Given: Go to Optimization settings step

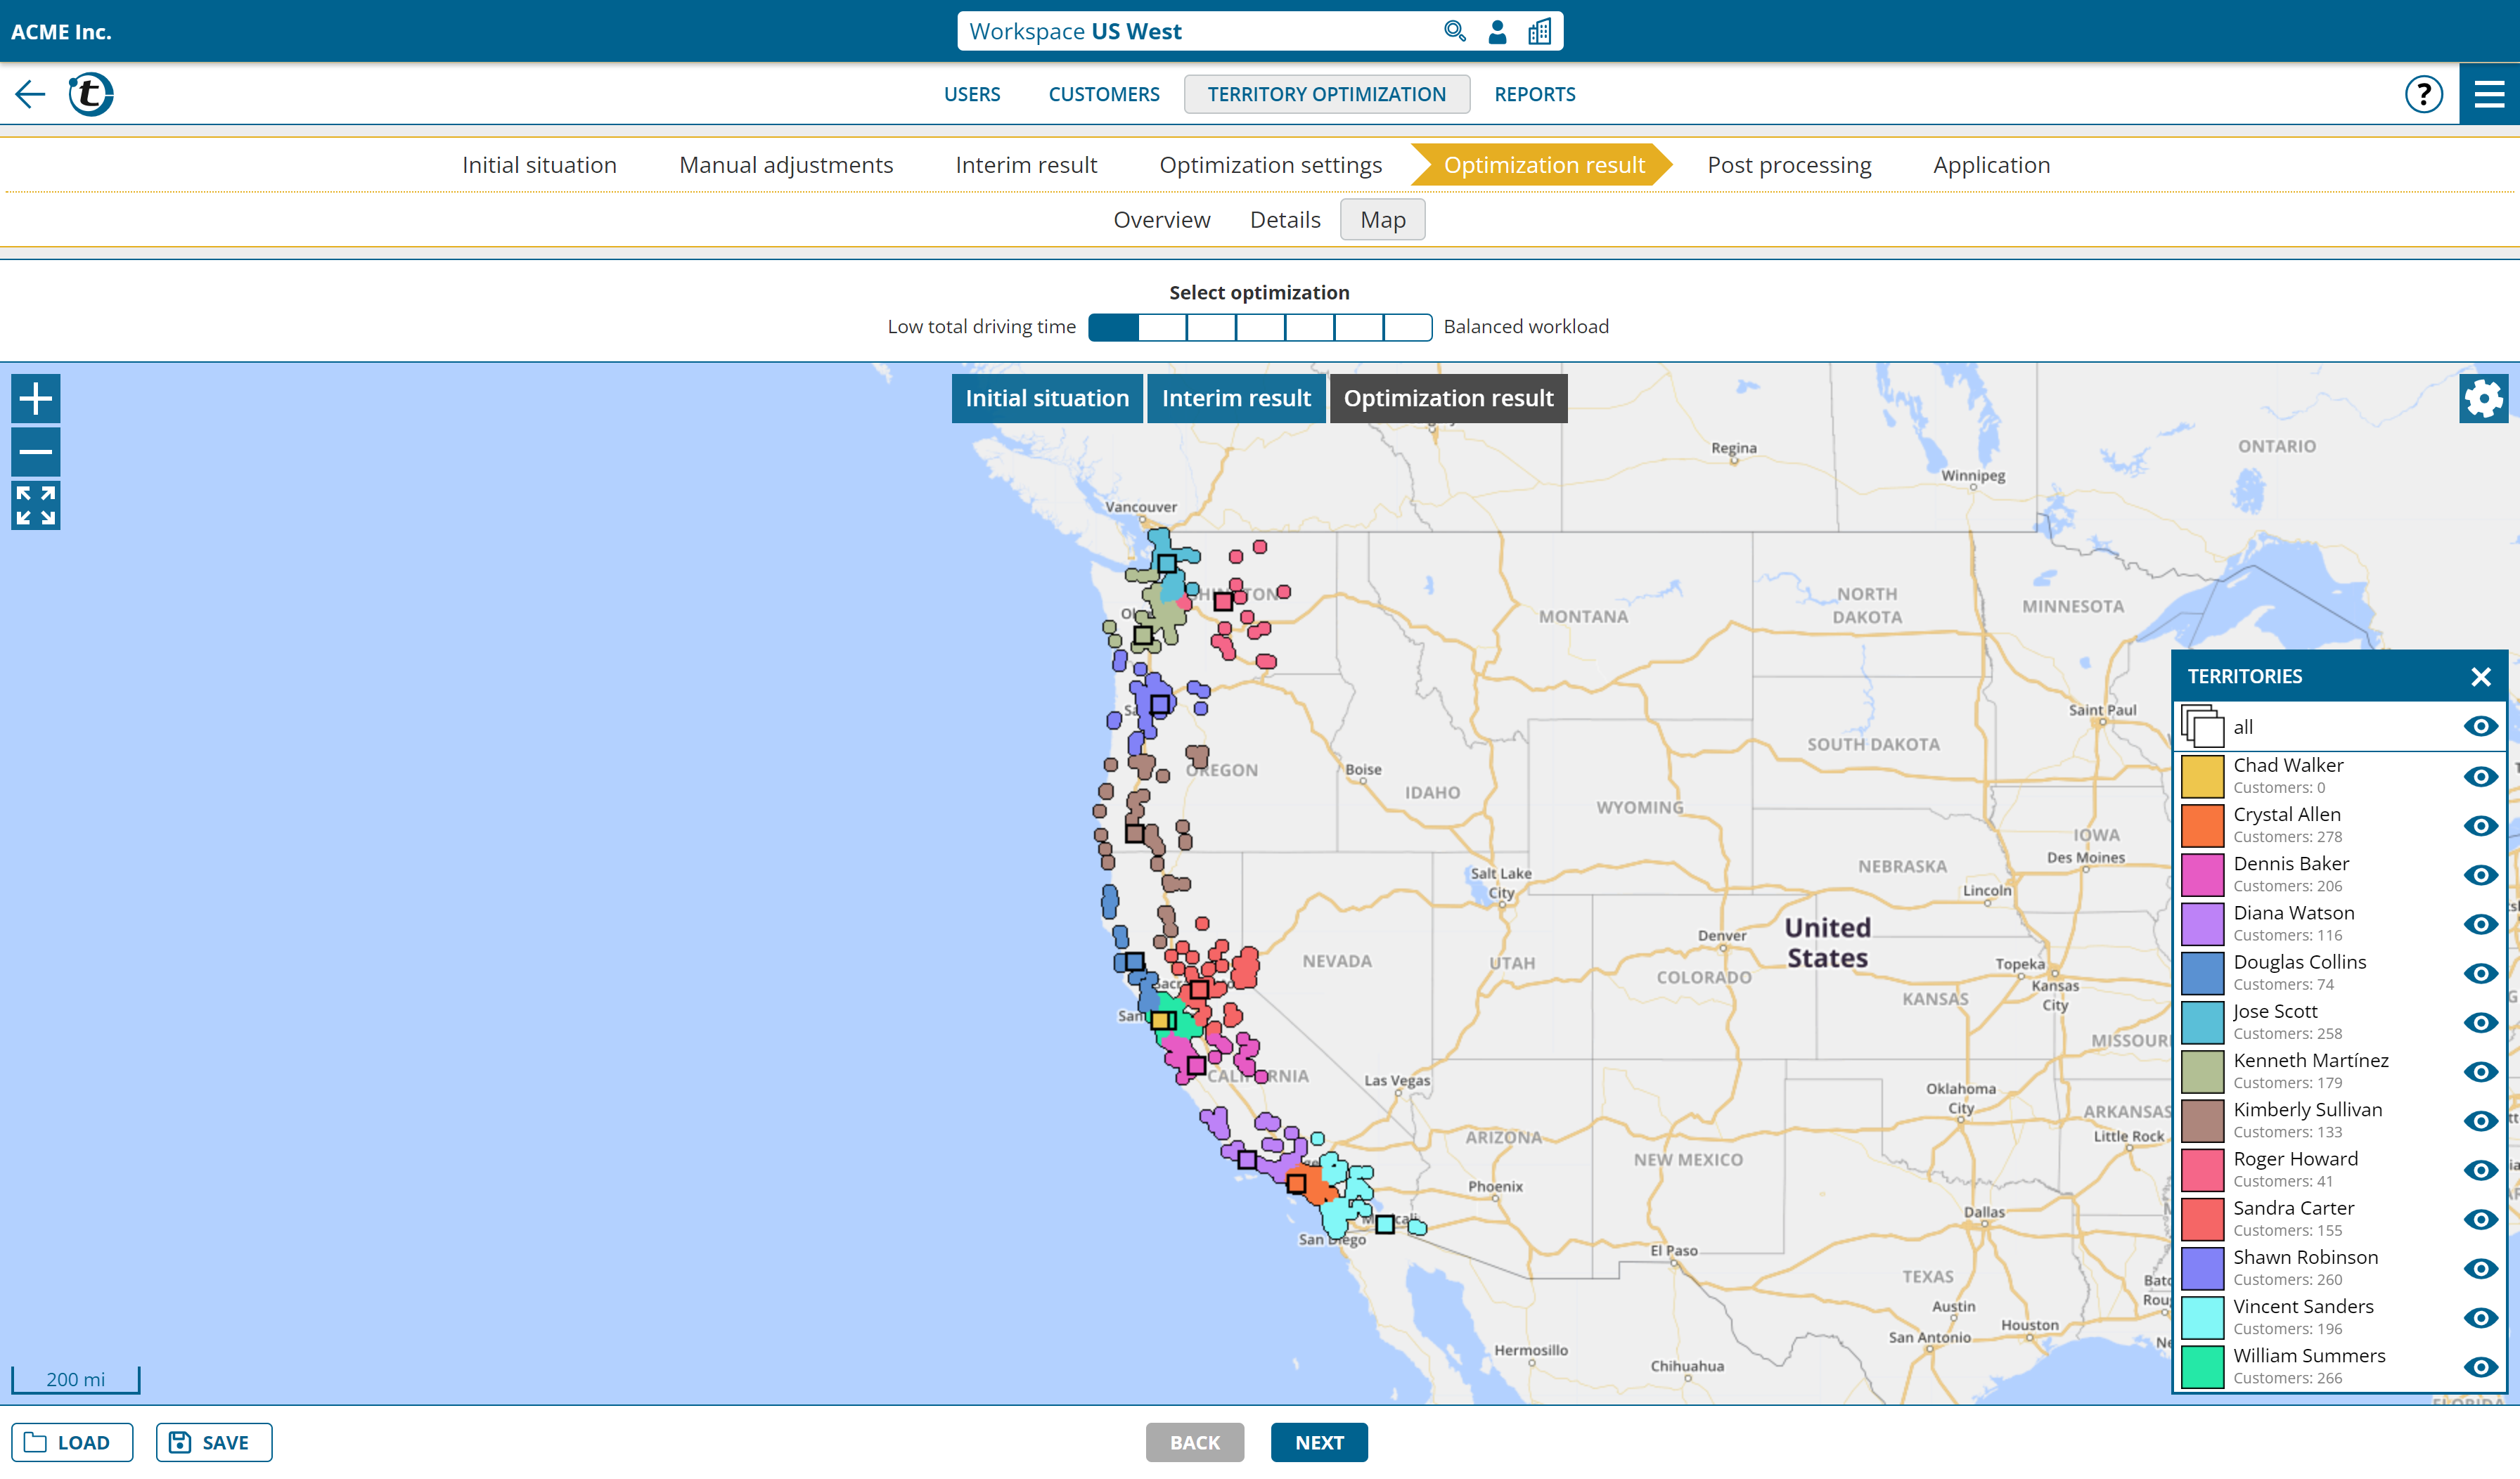Looking at the screenshot, I should [x=1270, y=165].
